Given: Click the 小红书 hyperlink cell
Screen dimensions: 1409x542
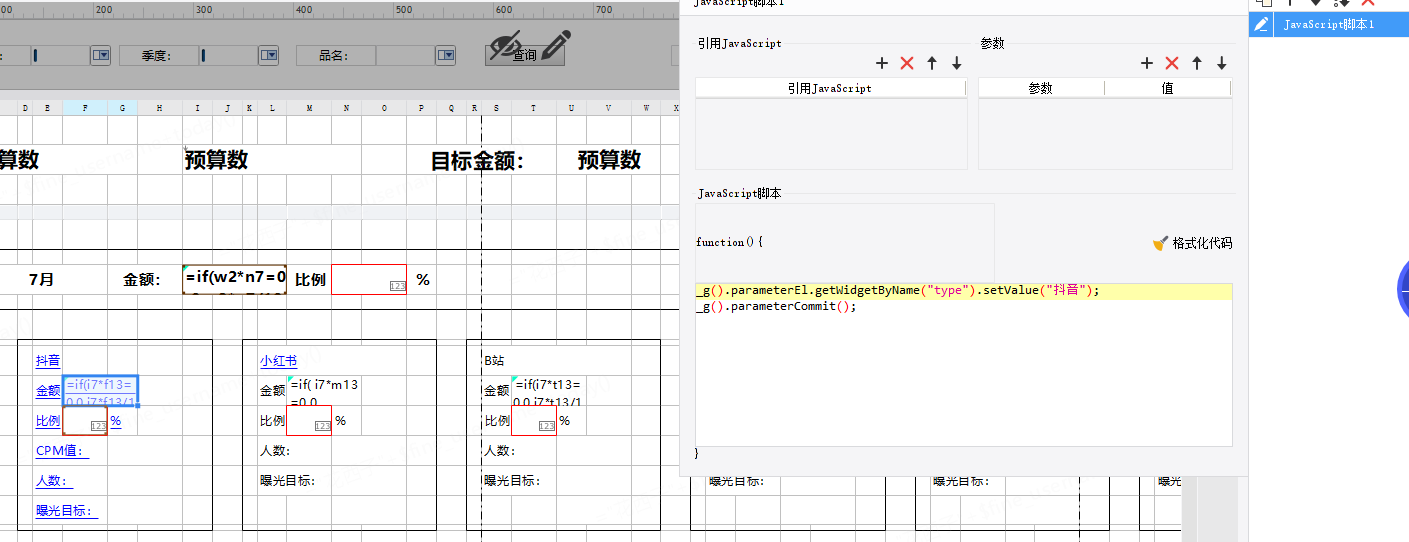Looking at the screenshot, I should click(x=278, y=361).
